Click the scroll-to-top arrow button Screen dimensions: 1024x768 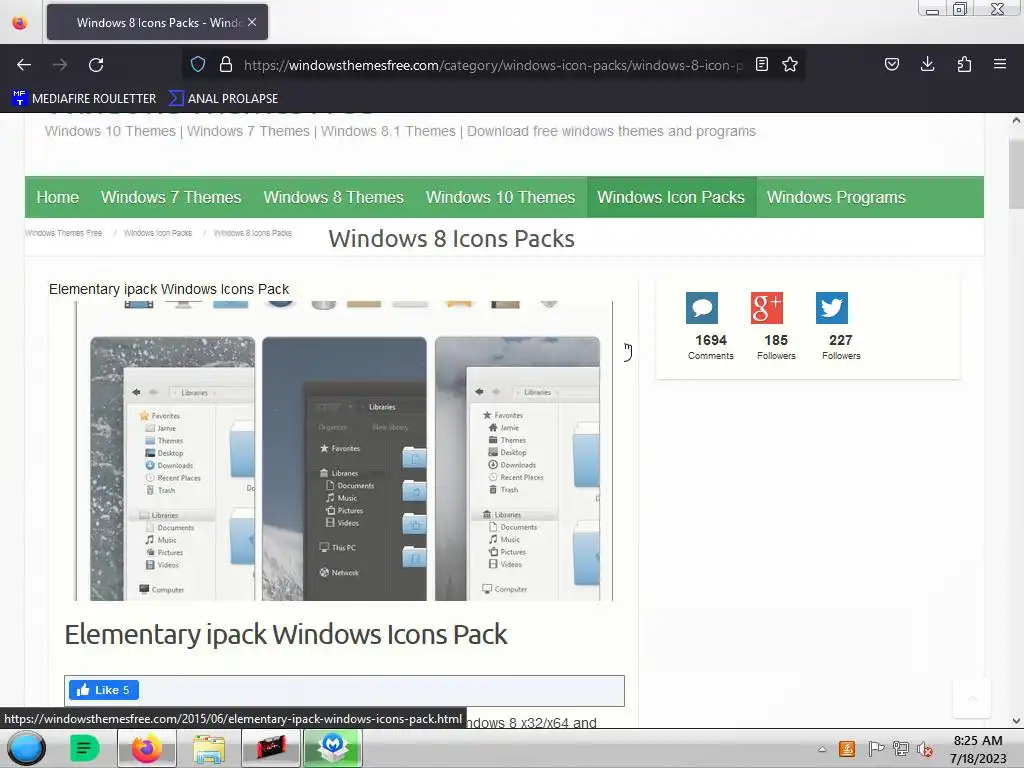click(972, 699)
